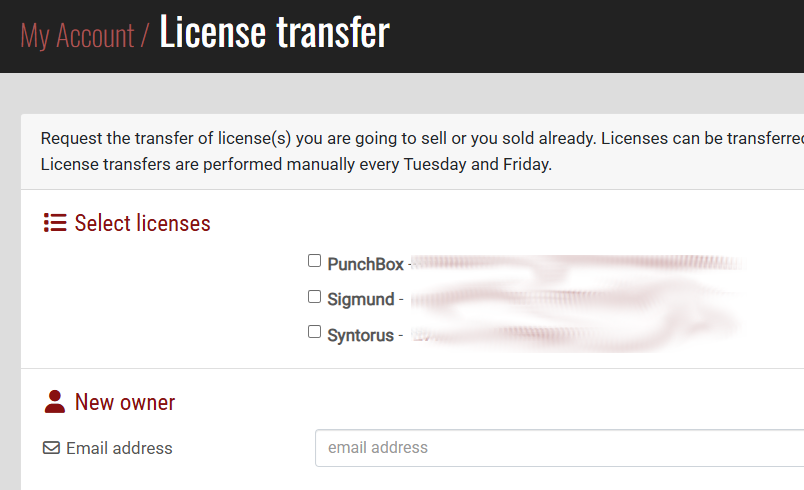Viewport: 804px width, 490px height.
Task: Check the Syntorus license checkbox
Action: (314, 332)
